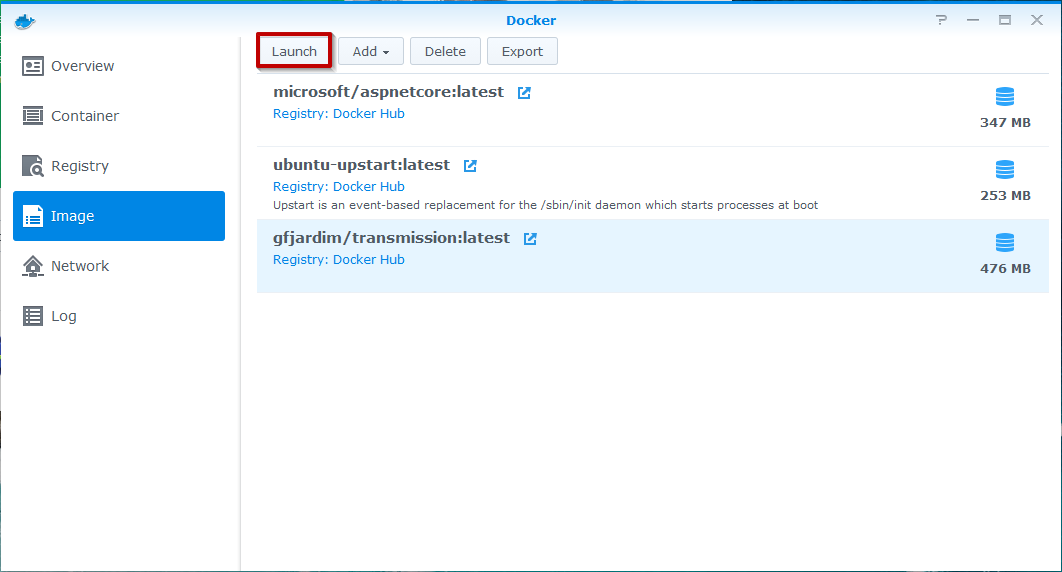Image resolution: width=1062 pixels, height=572 pixels.
Task: Open external link for microsoft/aspnetcore image
Action: (x=524, y=93)
